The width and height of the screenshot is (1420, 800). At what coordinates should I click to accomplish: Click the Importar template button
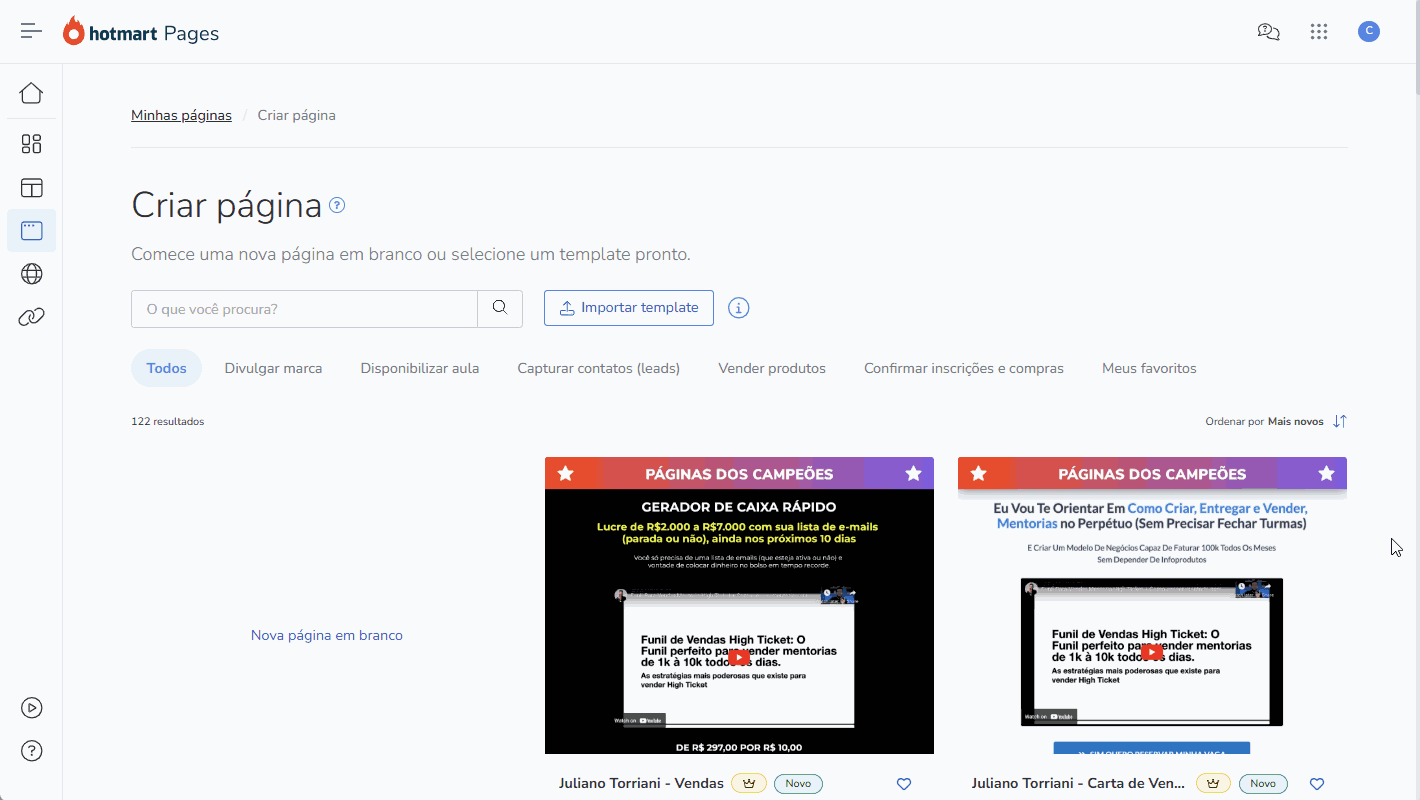[x=628, y=308]
